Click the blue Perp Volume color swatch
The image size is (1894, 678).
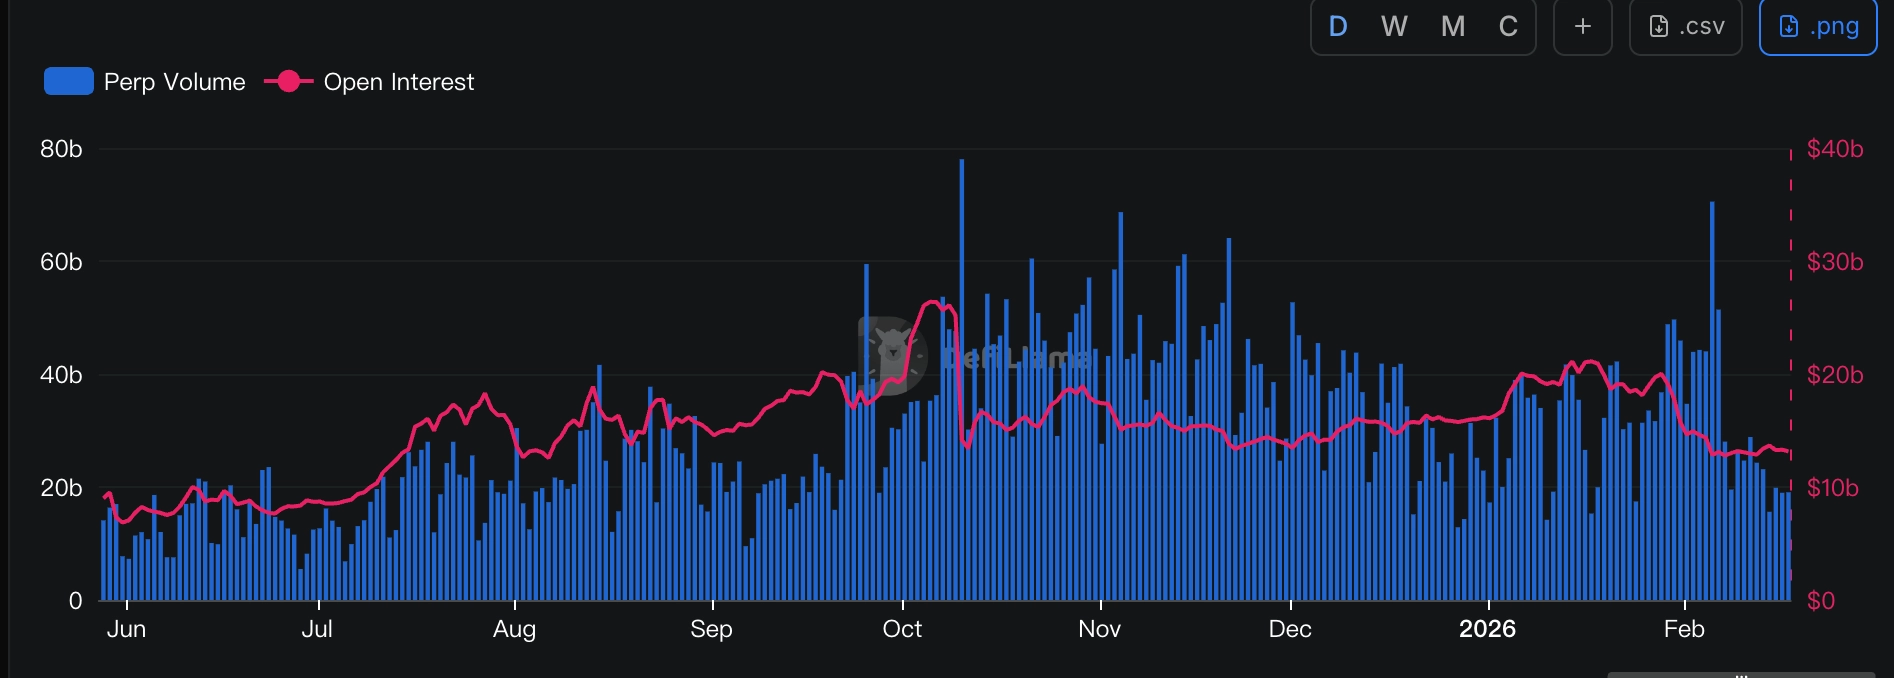[x=69, y=82]
